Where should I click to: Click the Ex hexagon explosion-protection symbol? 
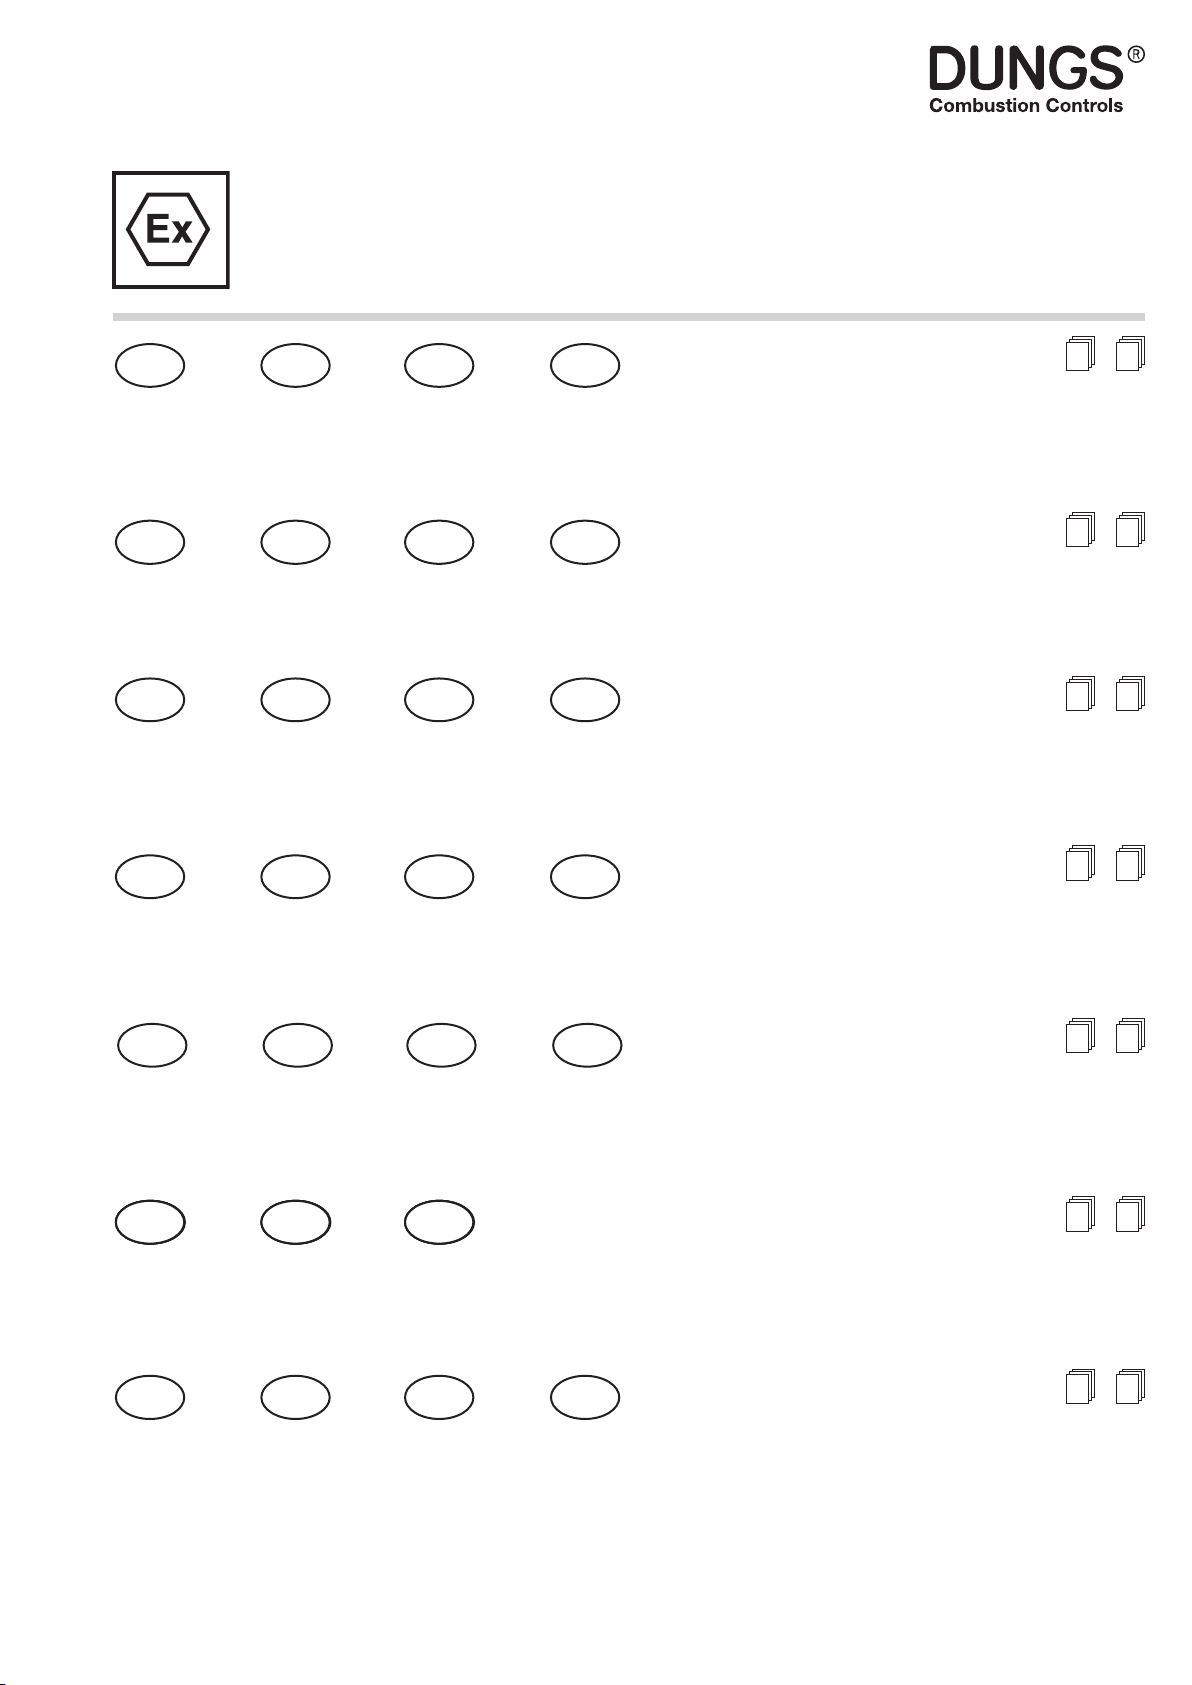point(169,230)
